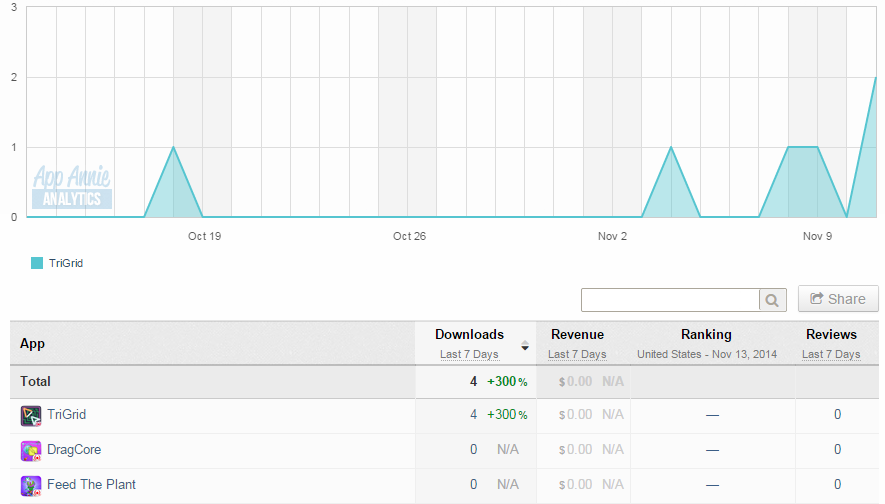Screen dimensions: 885x504
Task: Click the Reviews column header
Action: (831, 334)
